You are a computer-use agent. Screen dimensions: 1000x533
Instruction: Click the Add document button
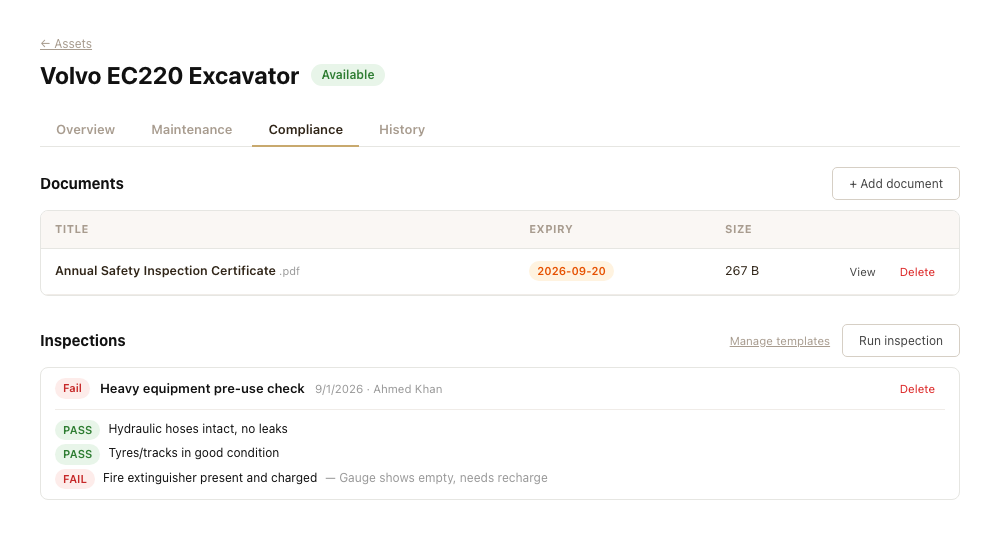click(895, 184)
